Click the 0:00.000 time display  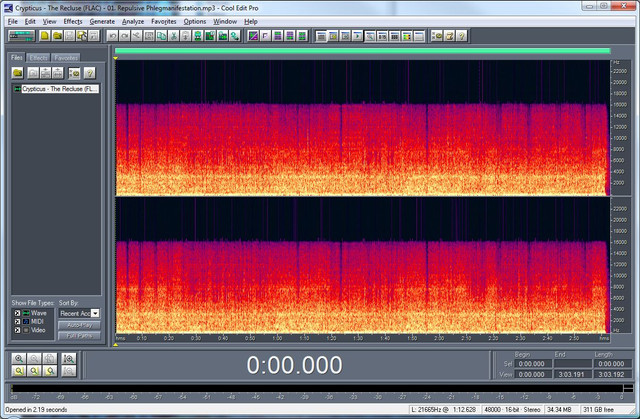pyautogui.click(x=294, y=365)
